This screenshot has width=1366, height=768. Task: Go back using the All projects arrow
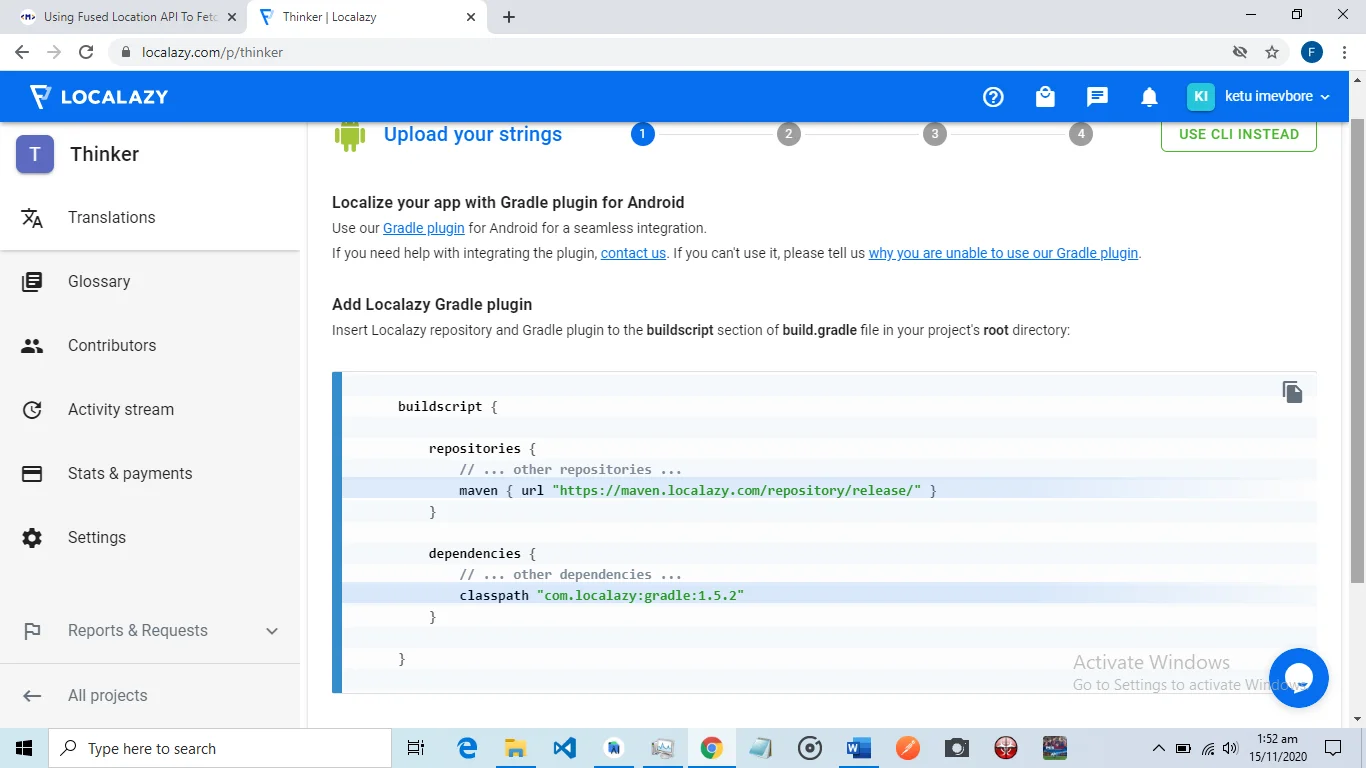tap(32, 696)
